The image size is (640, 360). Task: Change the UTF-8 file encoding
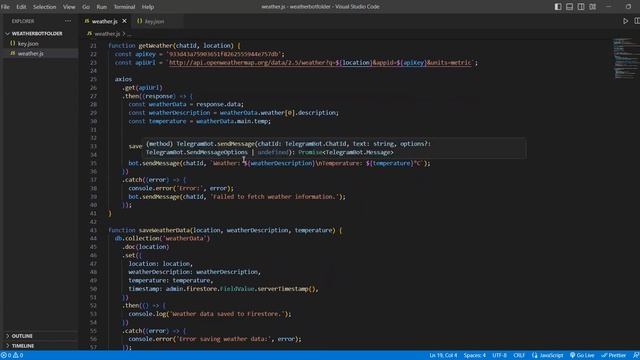(x=500, y=356)
